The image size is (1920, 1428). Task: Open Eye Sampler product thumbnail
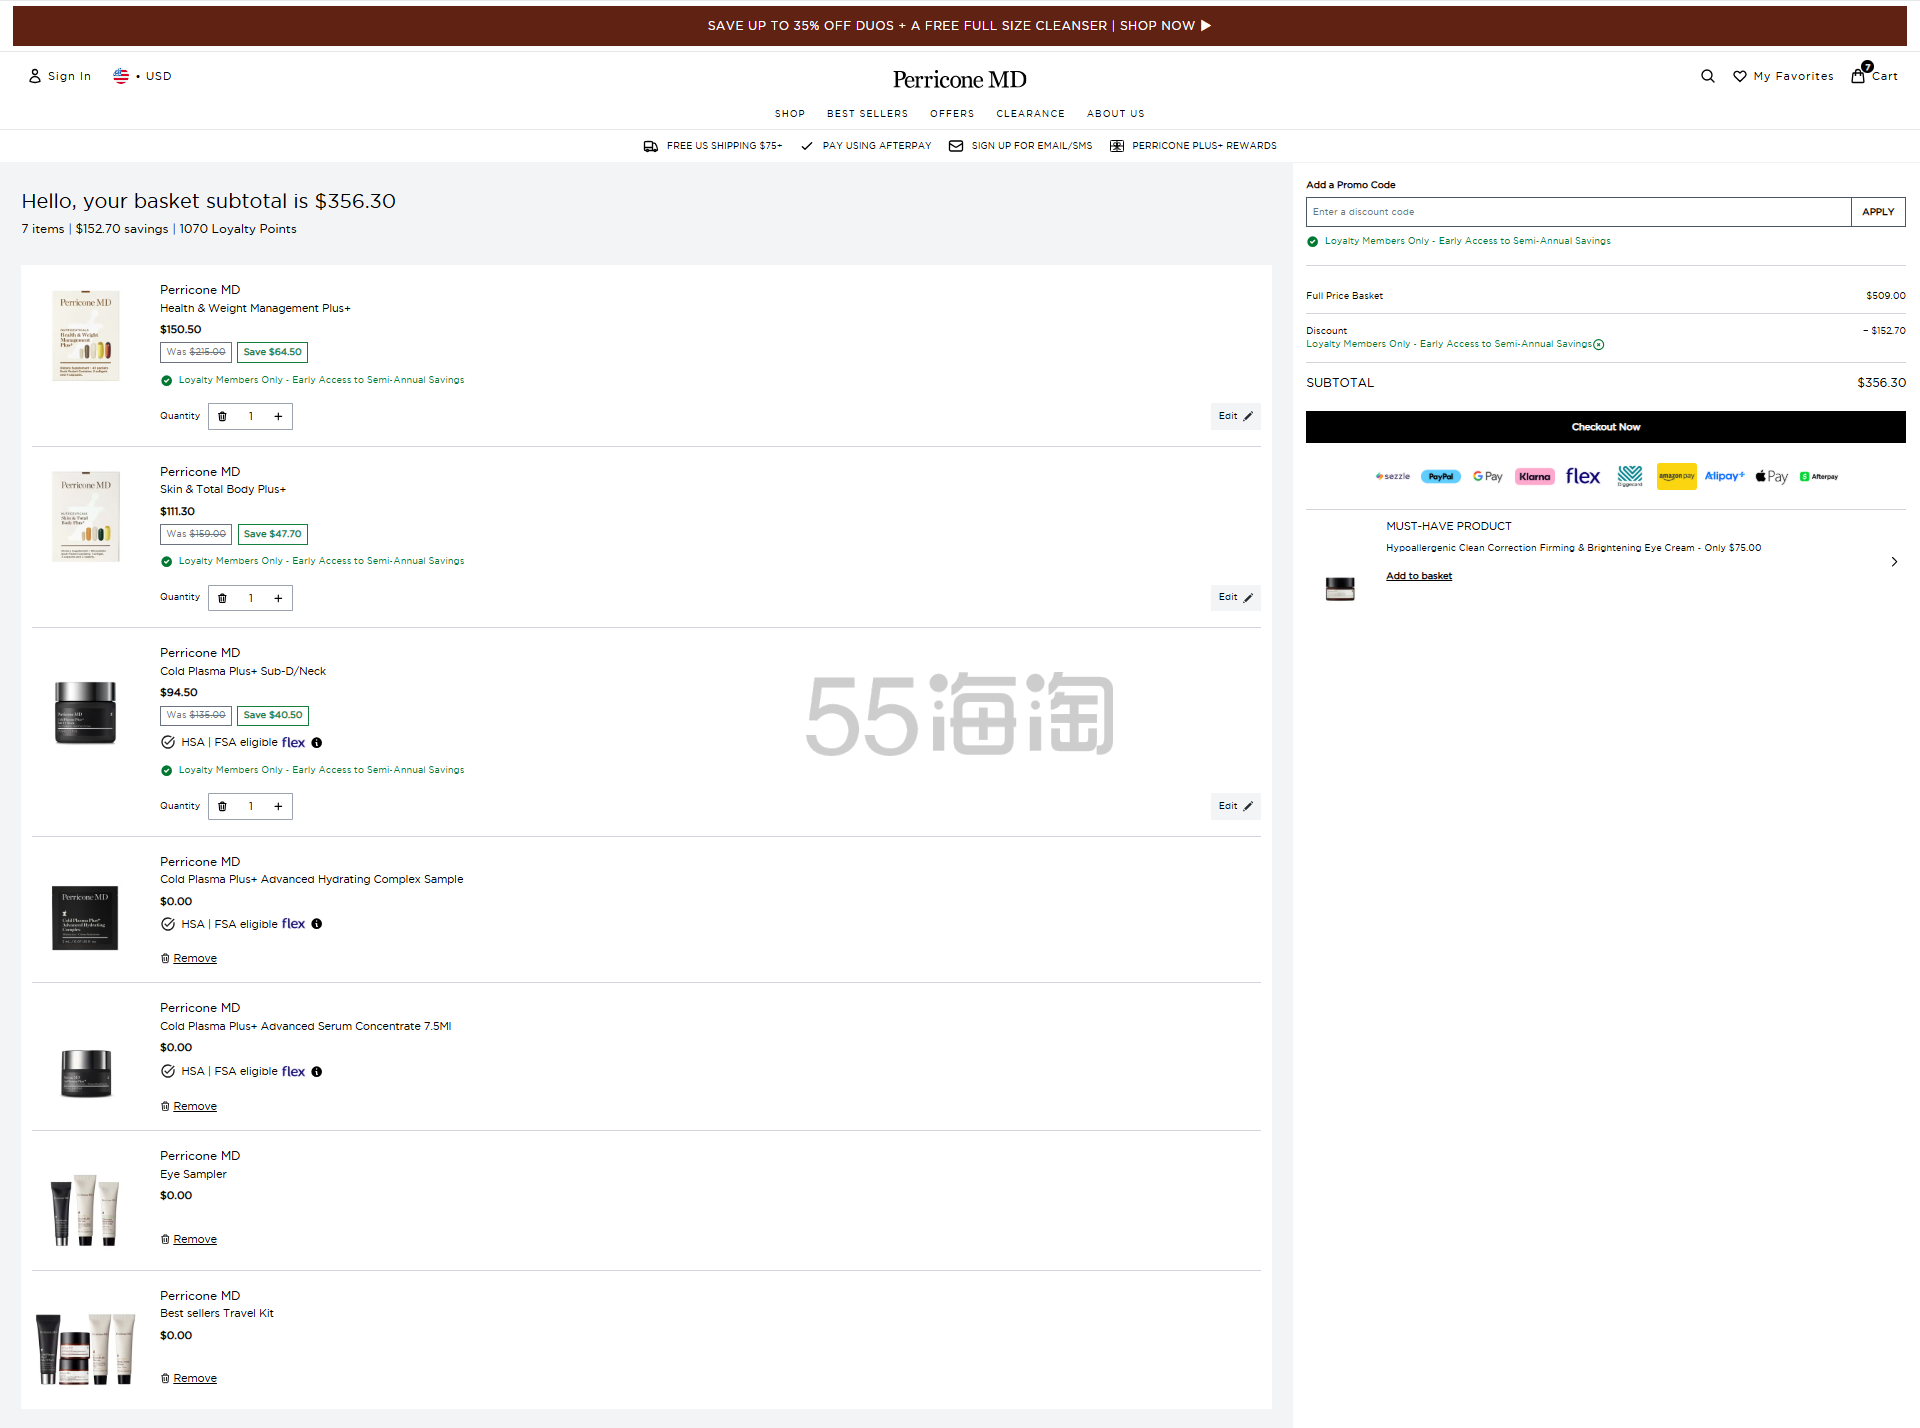85,1210
